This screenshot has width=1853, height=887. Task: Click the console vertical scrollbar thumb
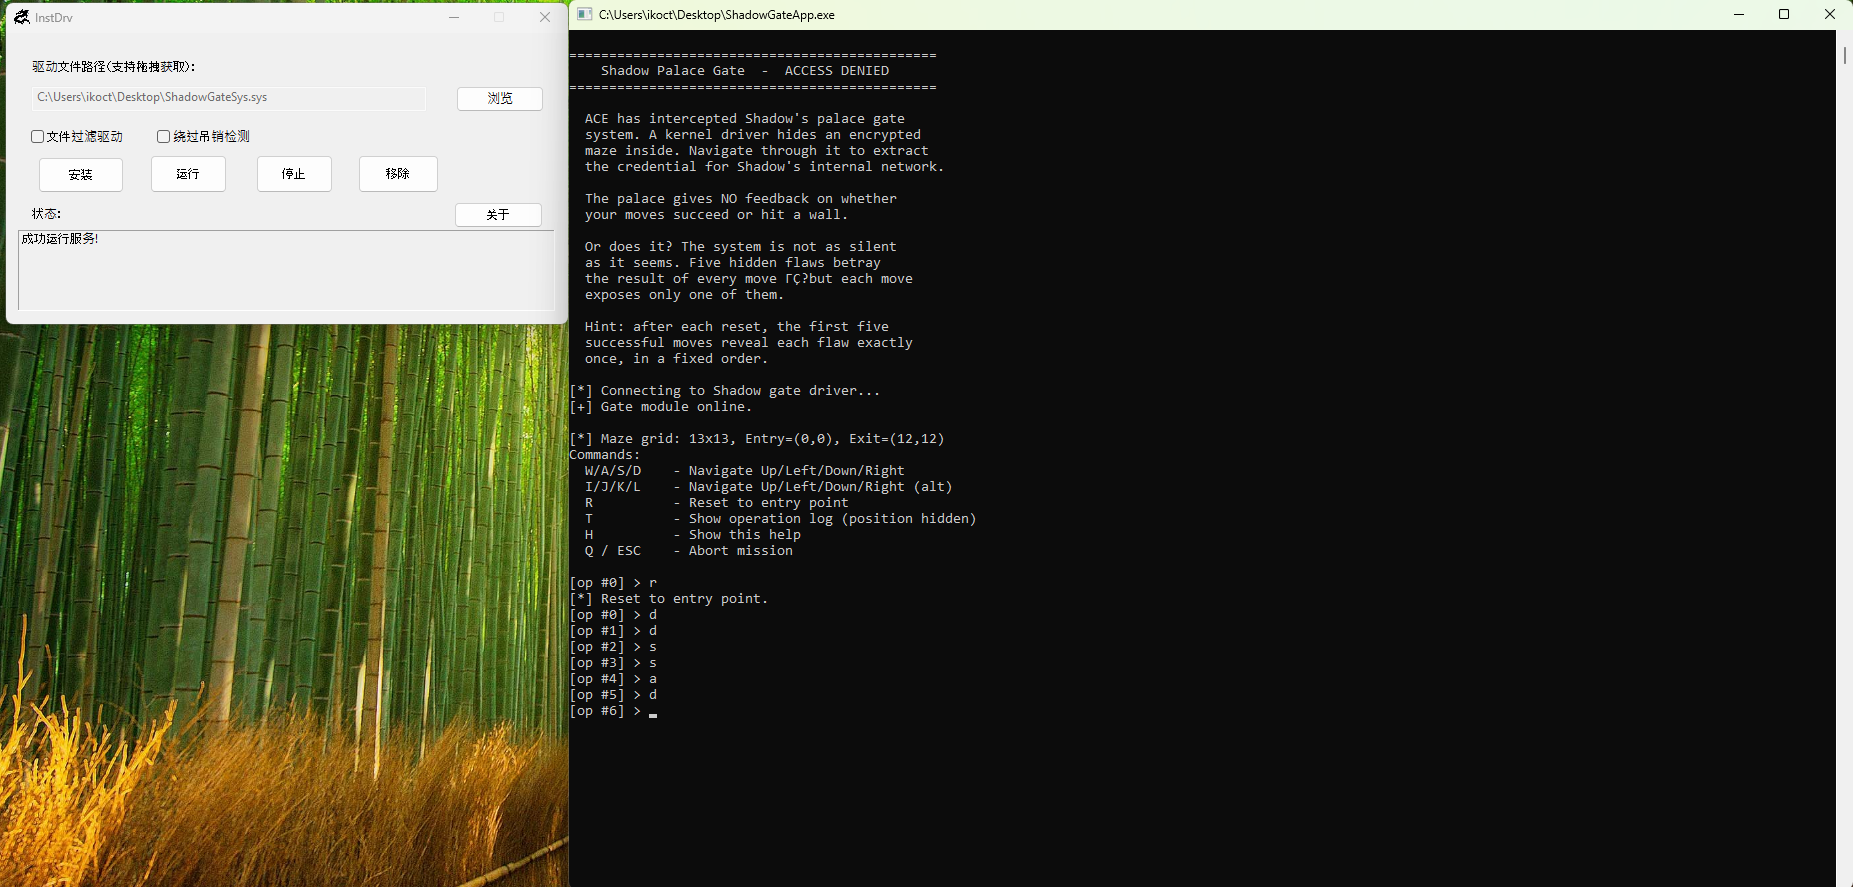pyautogui.click(x=1845, y=55)
